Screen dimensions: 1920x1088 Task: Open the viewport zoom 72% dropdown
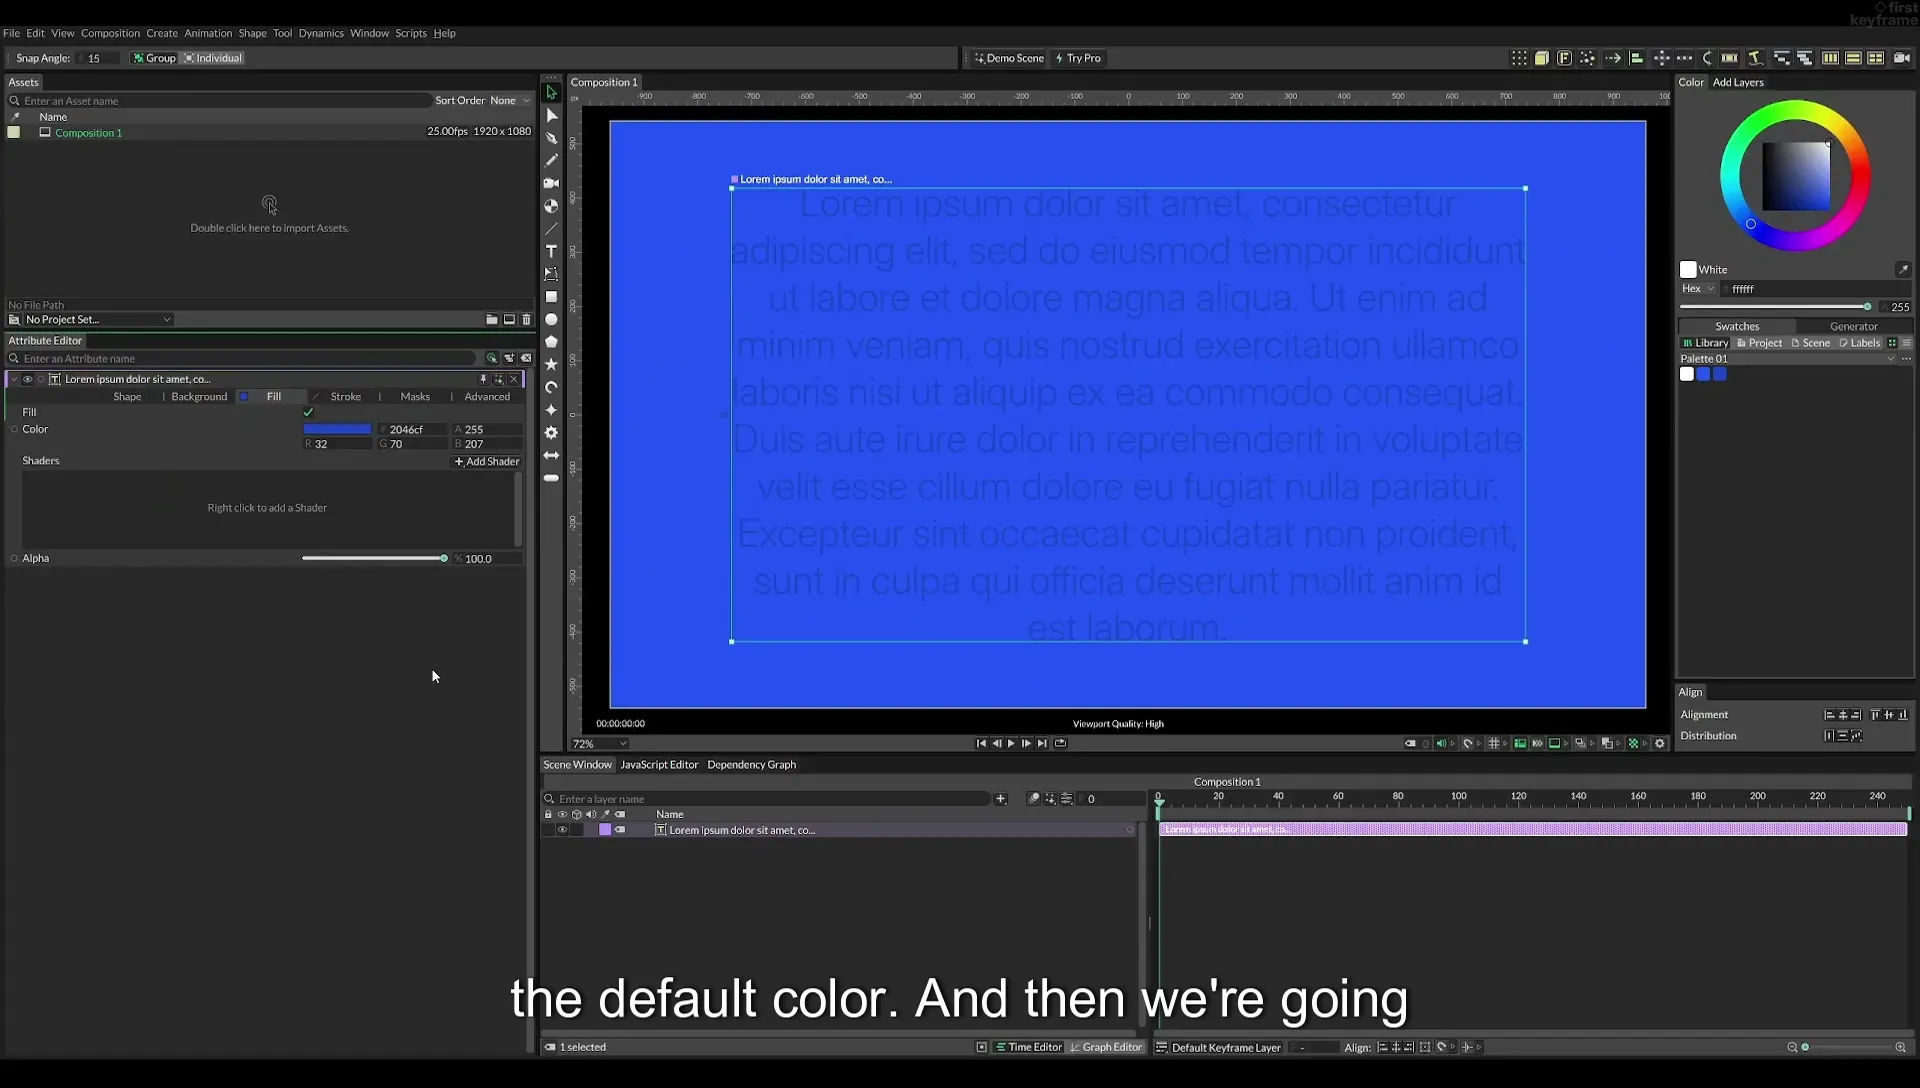[x=600, y=744]
